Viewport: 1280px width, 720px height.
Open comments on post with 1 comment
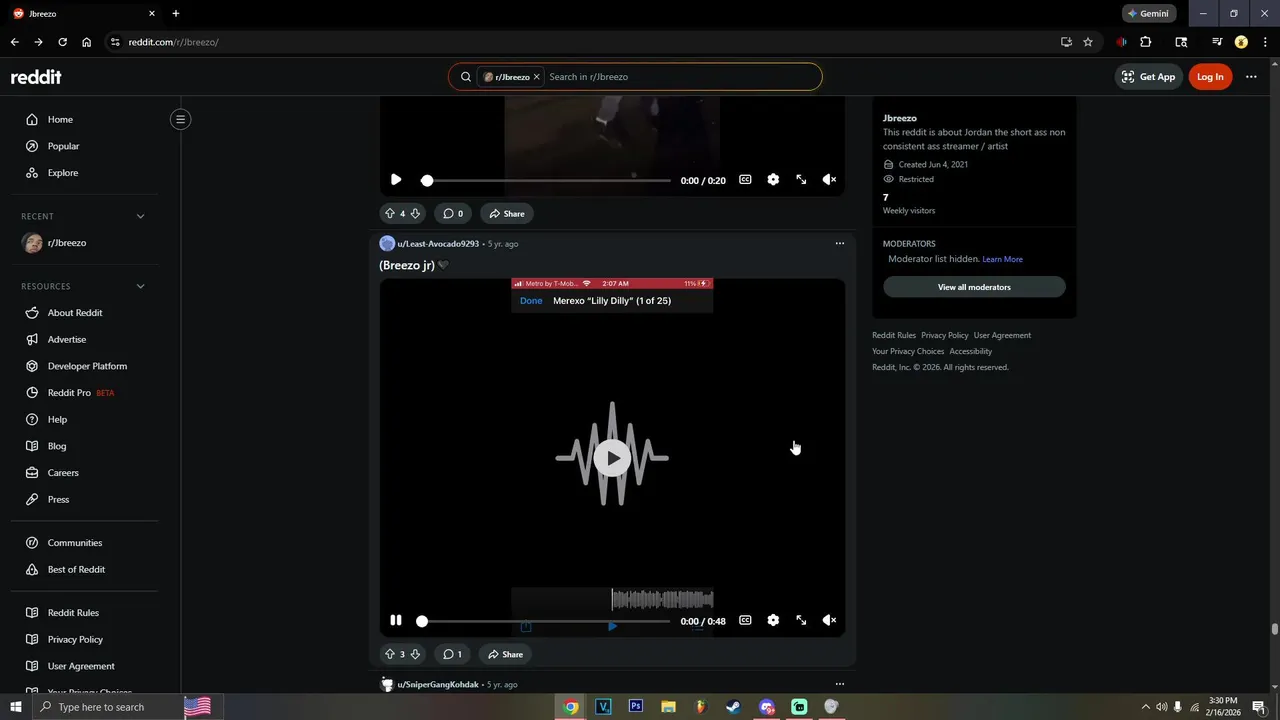coord(452,654)
